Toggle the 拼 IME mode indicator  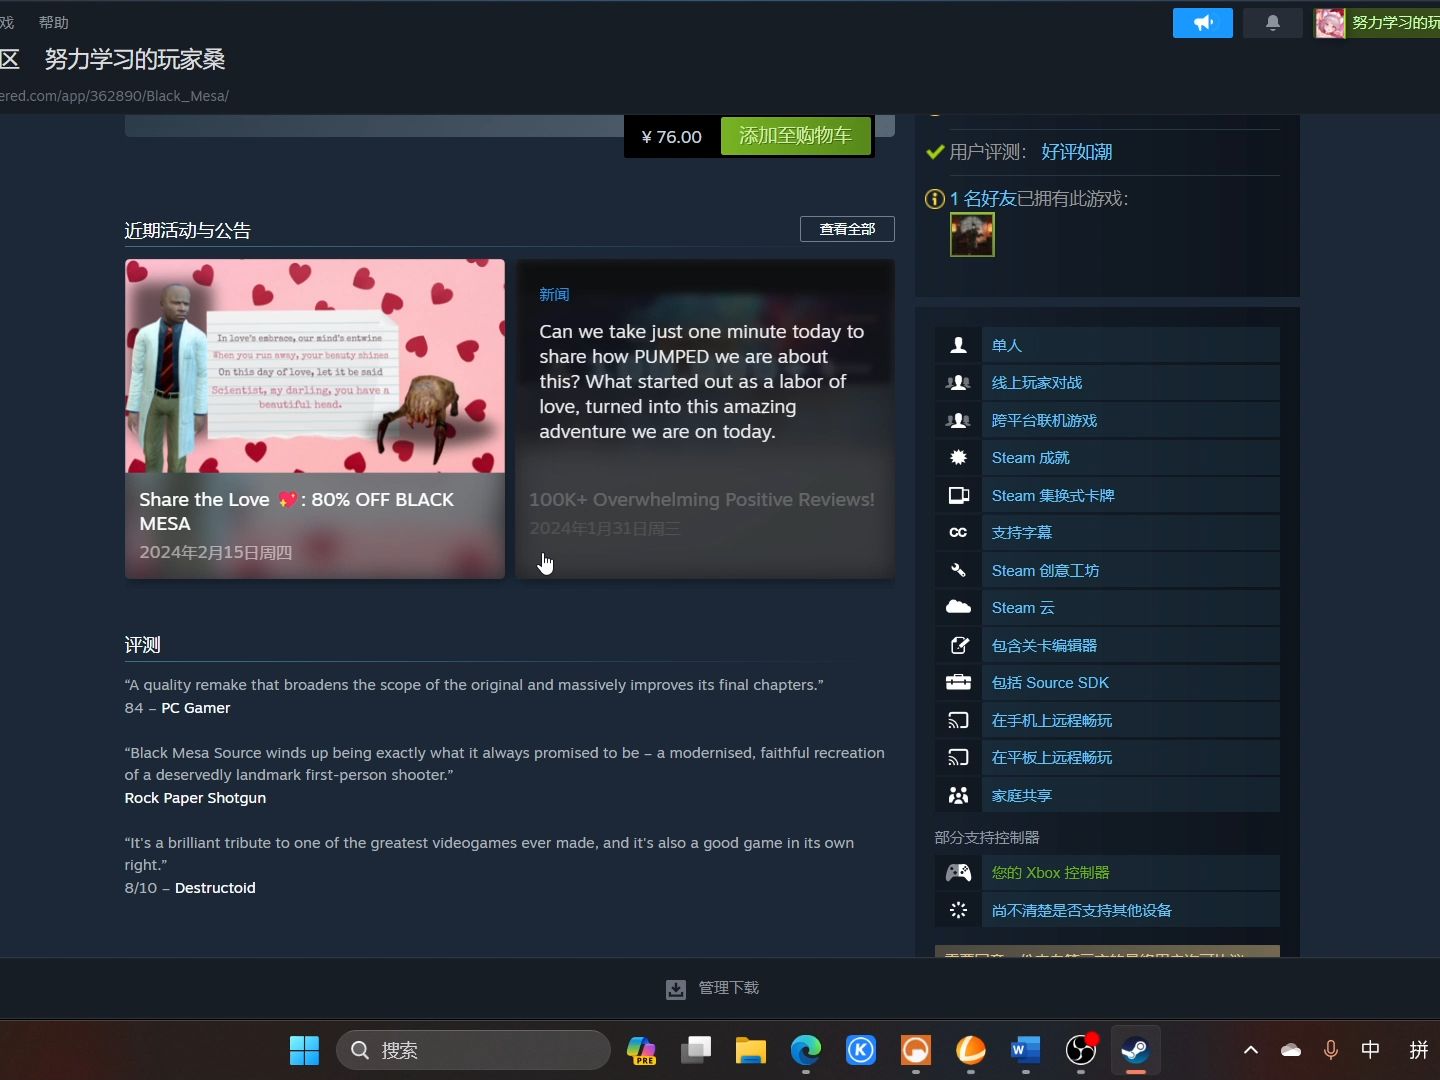[1419, 1050]
